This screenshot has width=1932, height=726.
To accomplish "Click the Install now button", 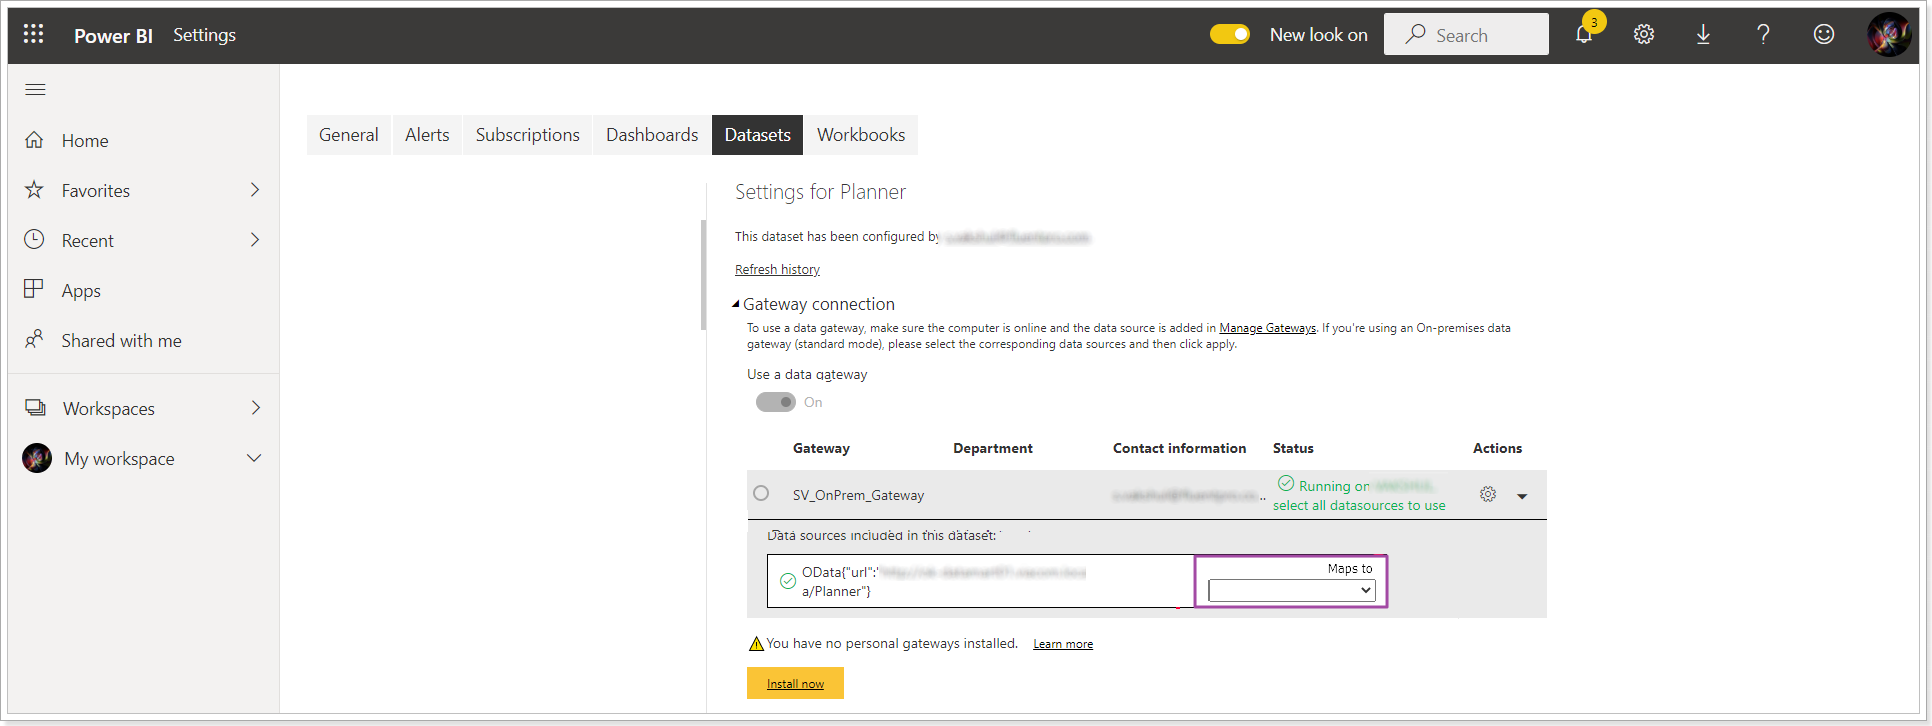I will pyautogui.click(x=795, y=683).
